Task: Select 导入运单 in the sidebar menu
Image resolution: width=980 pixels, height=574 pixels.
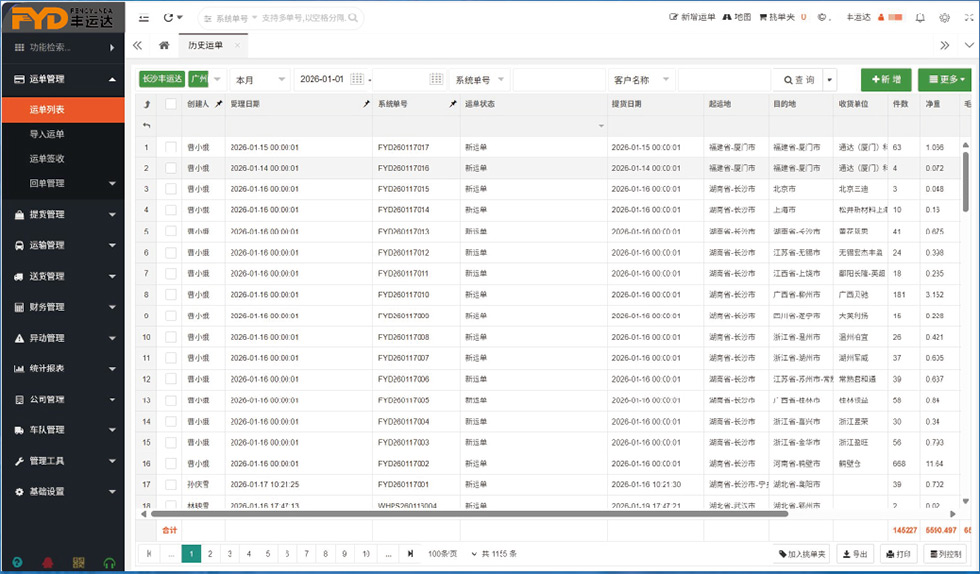Action: tap(47, 134)
